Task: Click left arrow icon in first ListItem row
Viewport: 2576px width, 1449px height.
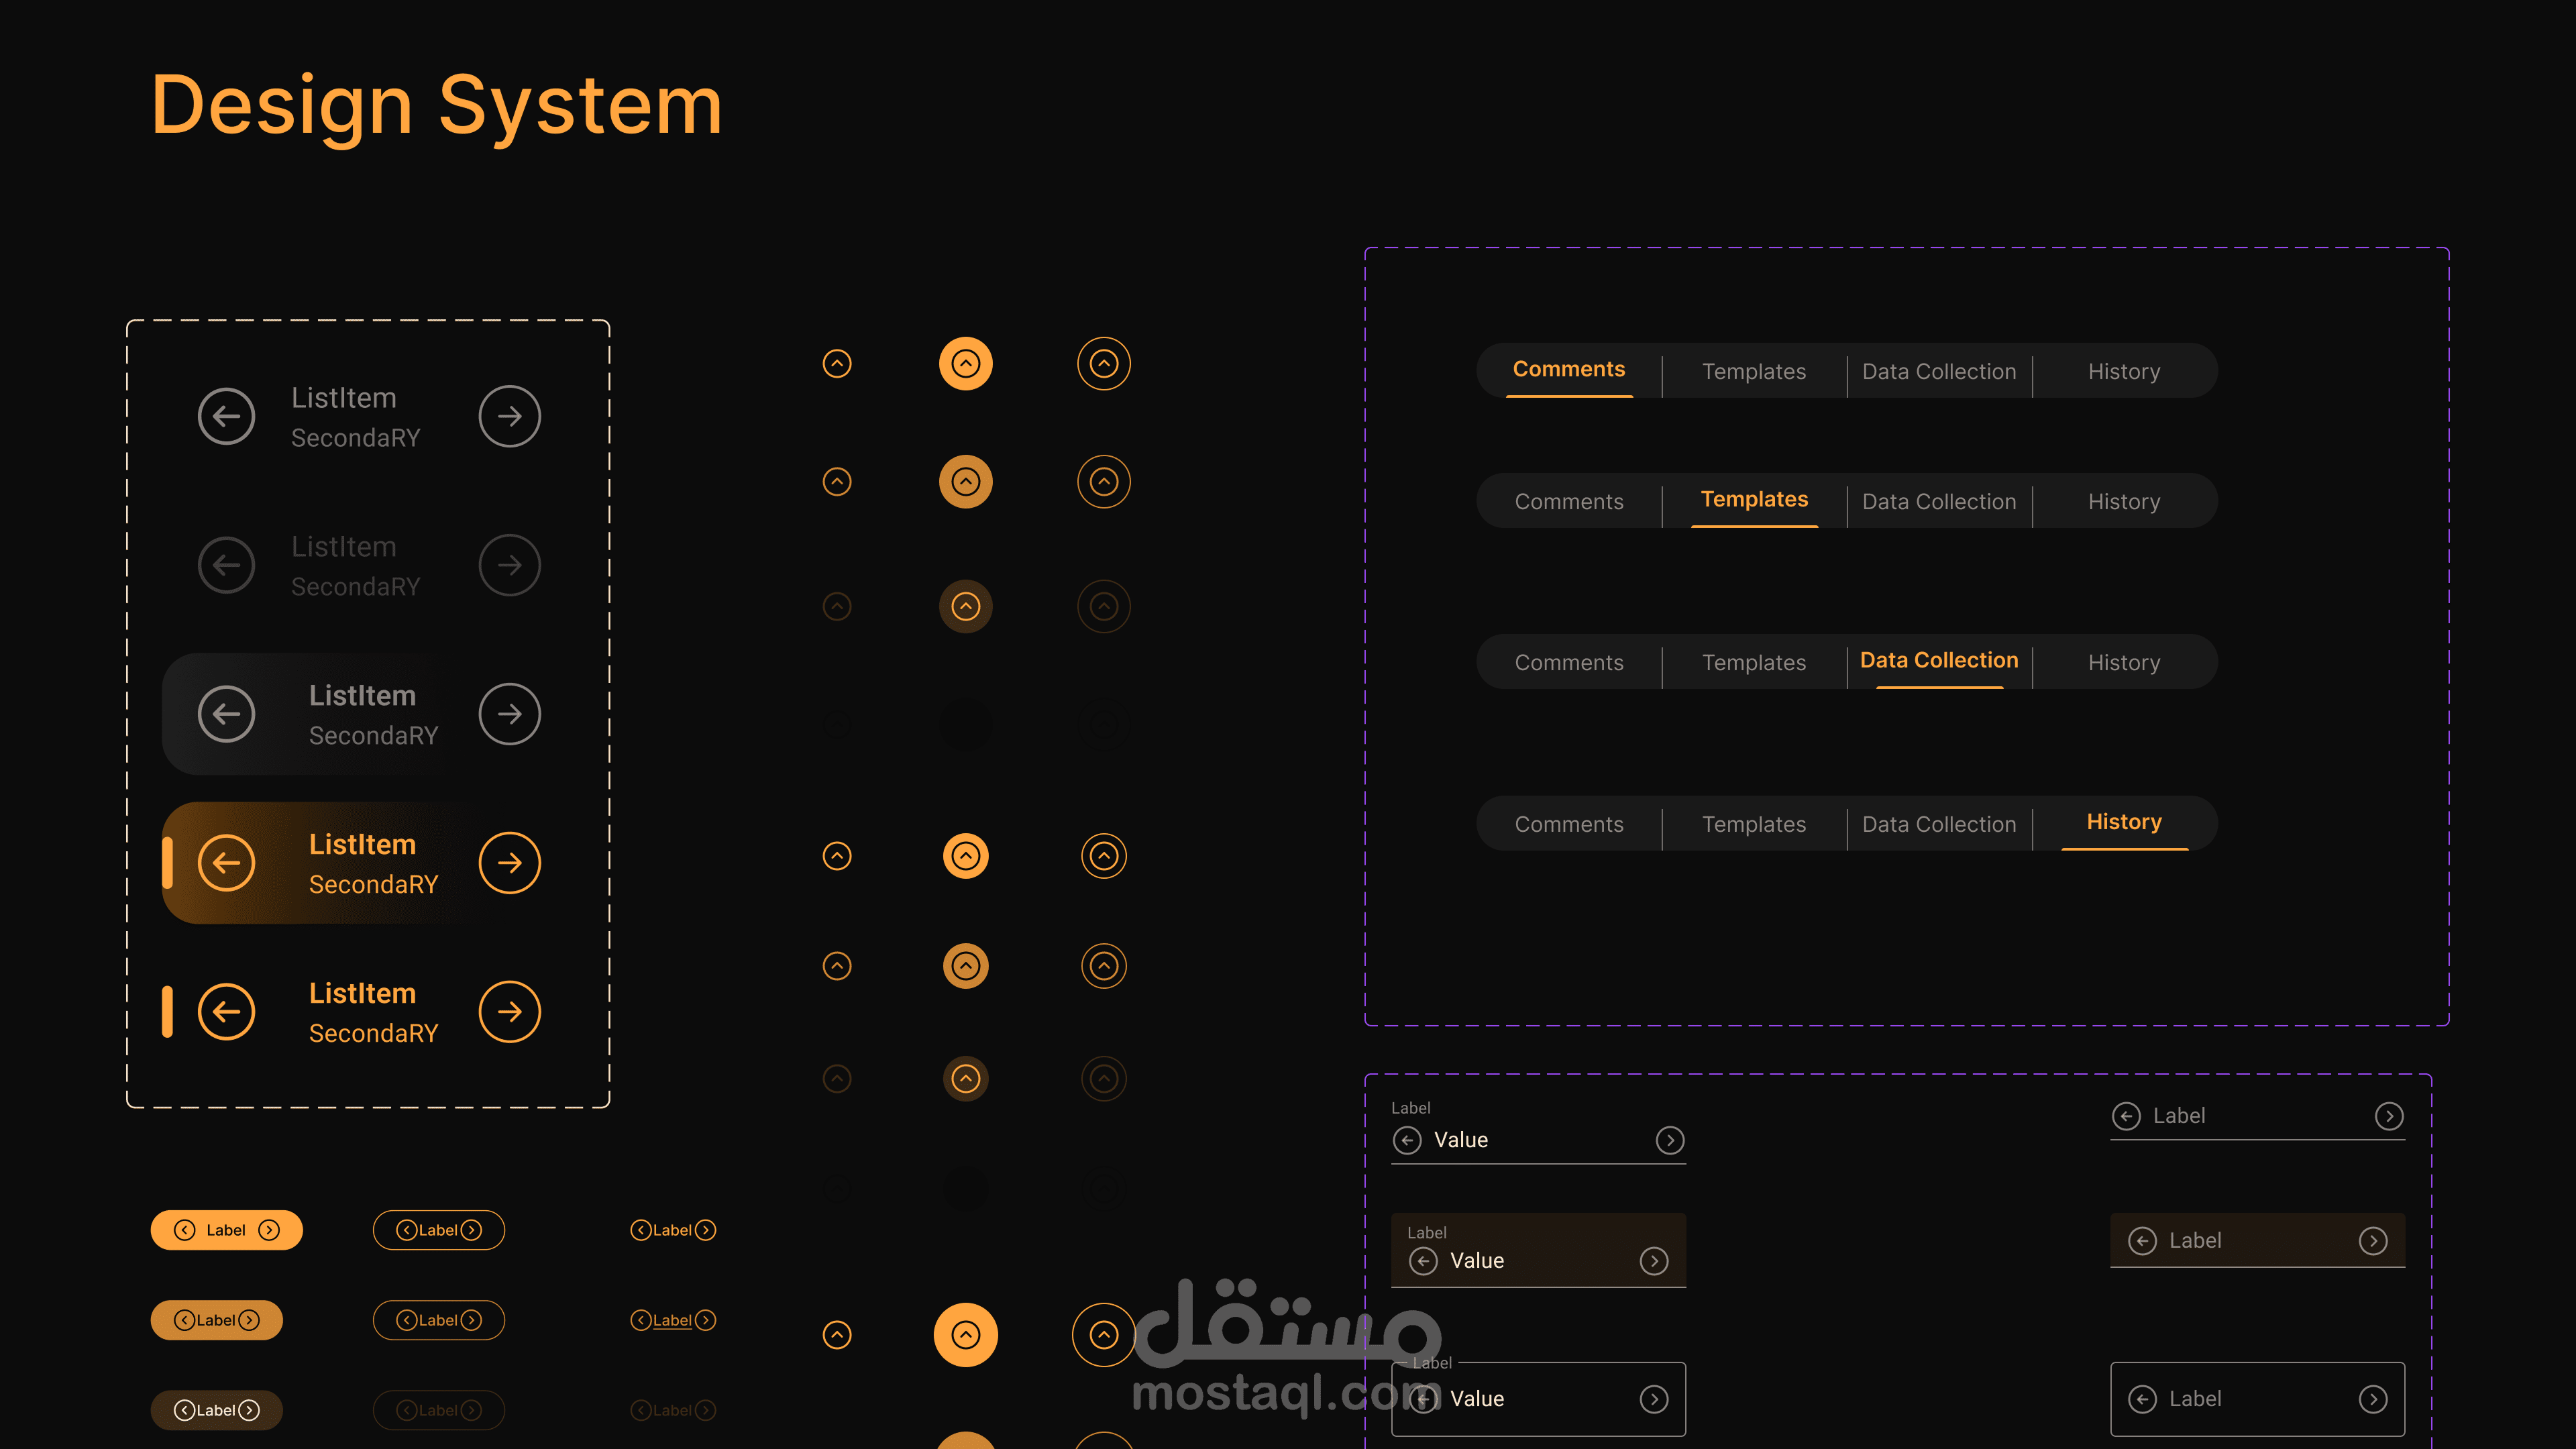Action: (x=226, y=416)
